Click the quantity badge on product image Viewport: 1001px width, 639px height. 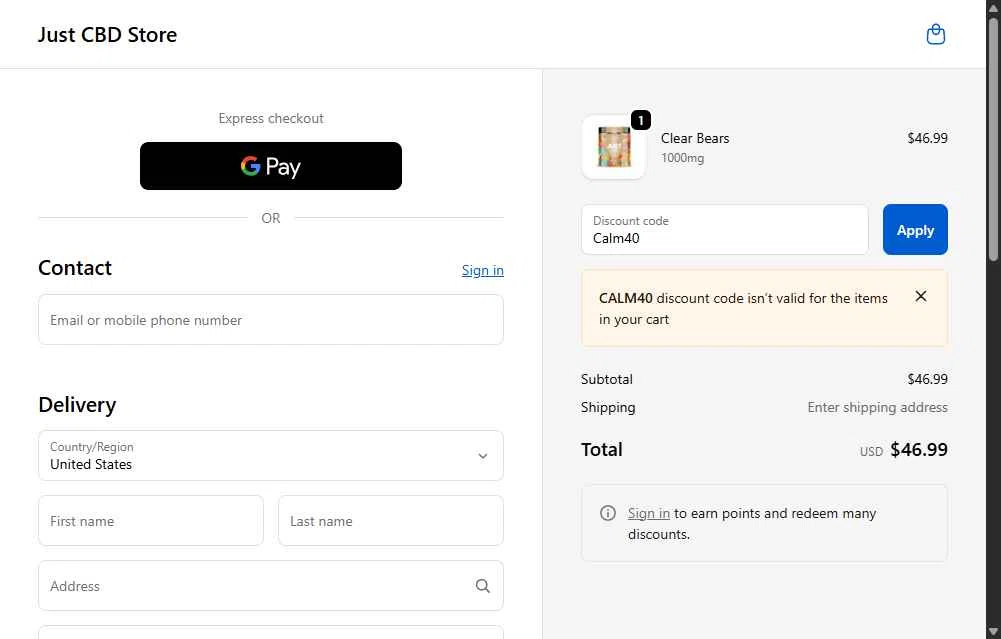pos(641,121)
